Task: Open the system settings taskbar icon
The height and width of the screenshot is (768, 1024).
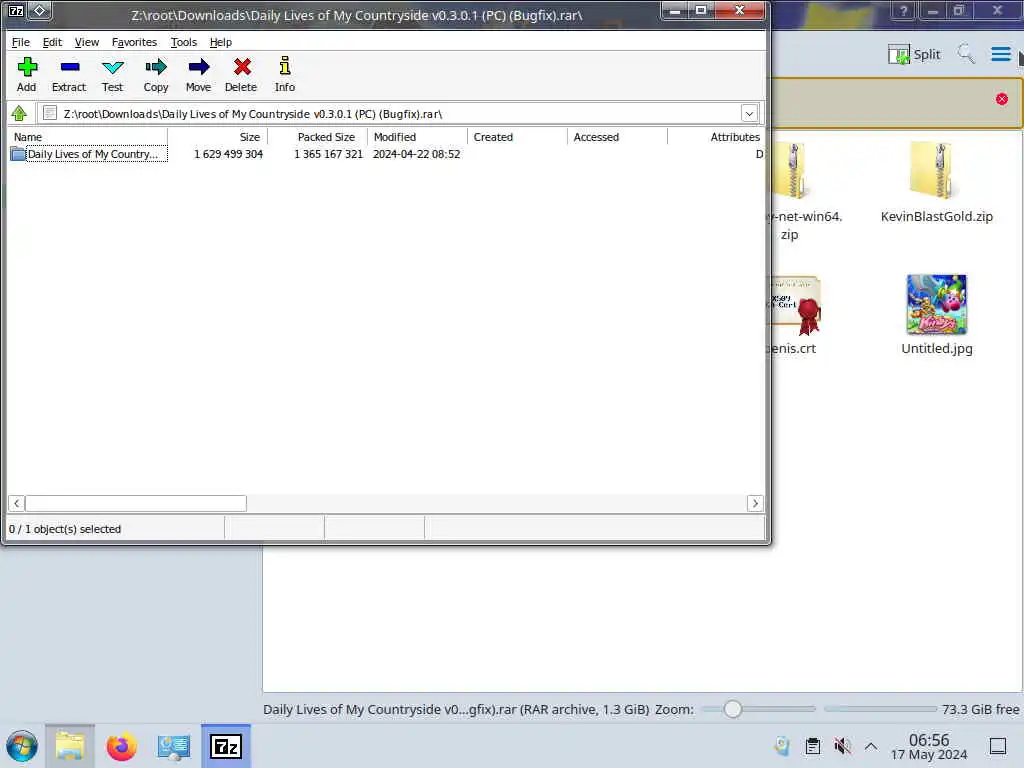Action: (x=174, y=746)
